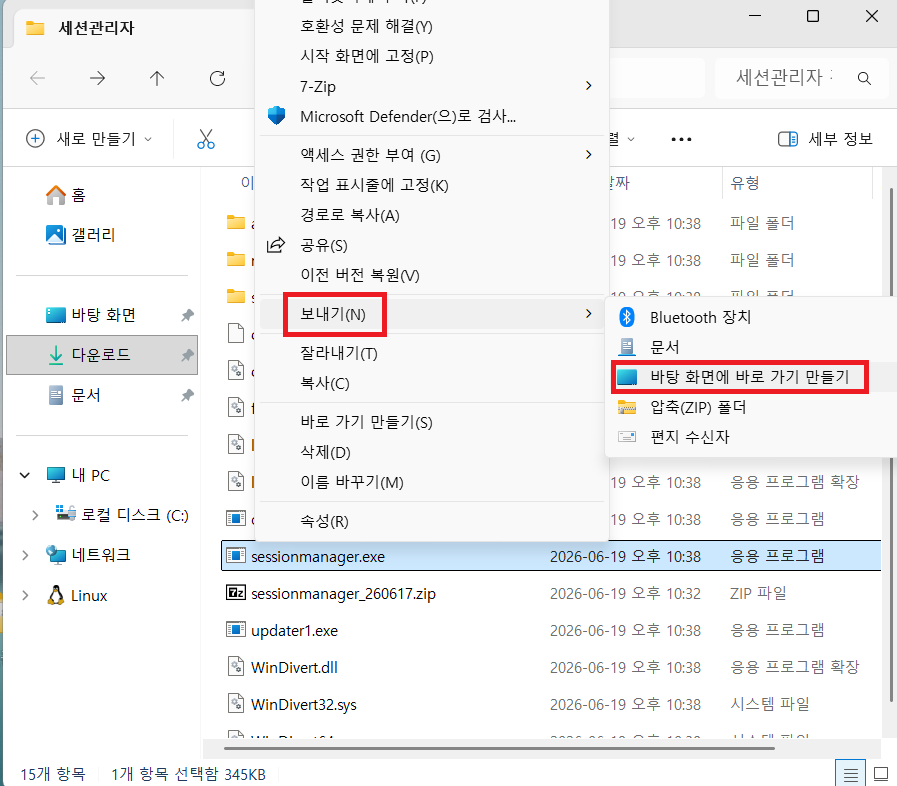The width and height of the screenshot is (897, 786).
Task: Open the 새로 만들기 dropdown
Action: 89,138
